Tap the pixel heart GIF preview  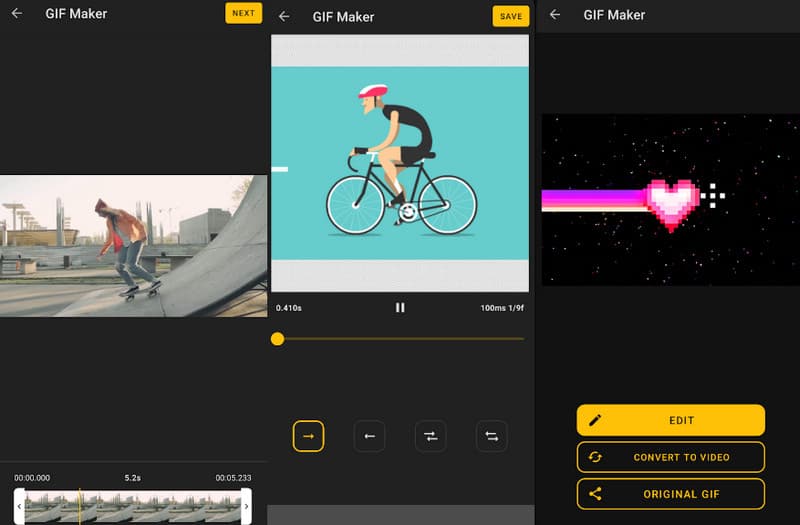coord(670,199)
